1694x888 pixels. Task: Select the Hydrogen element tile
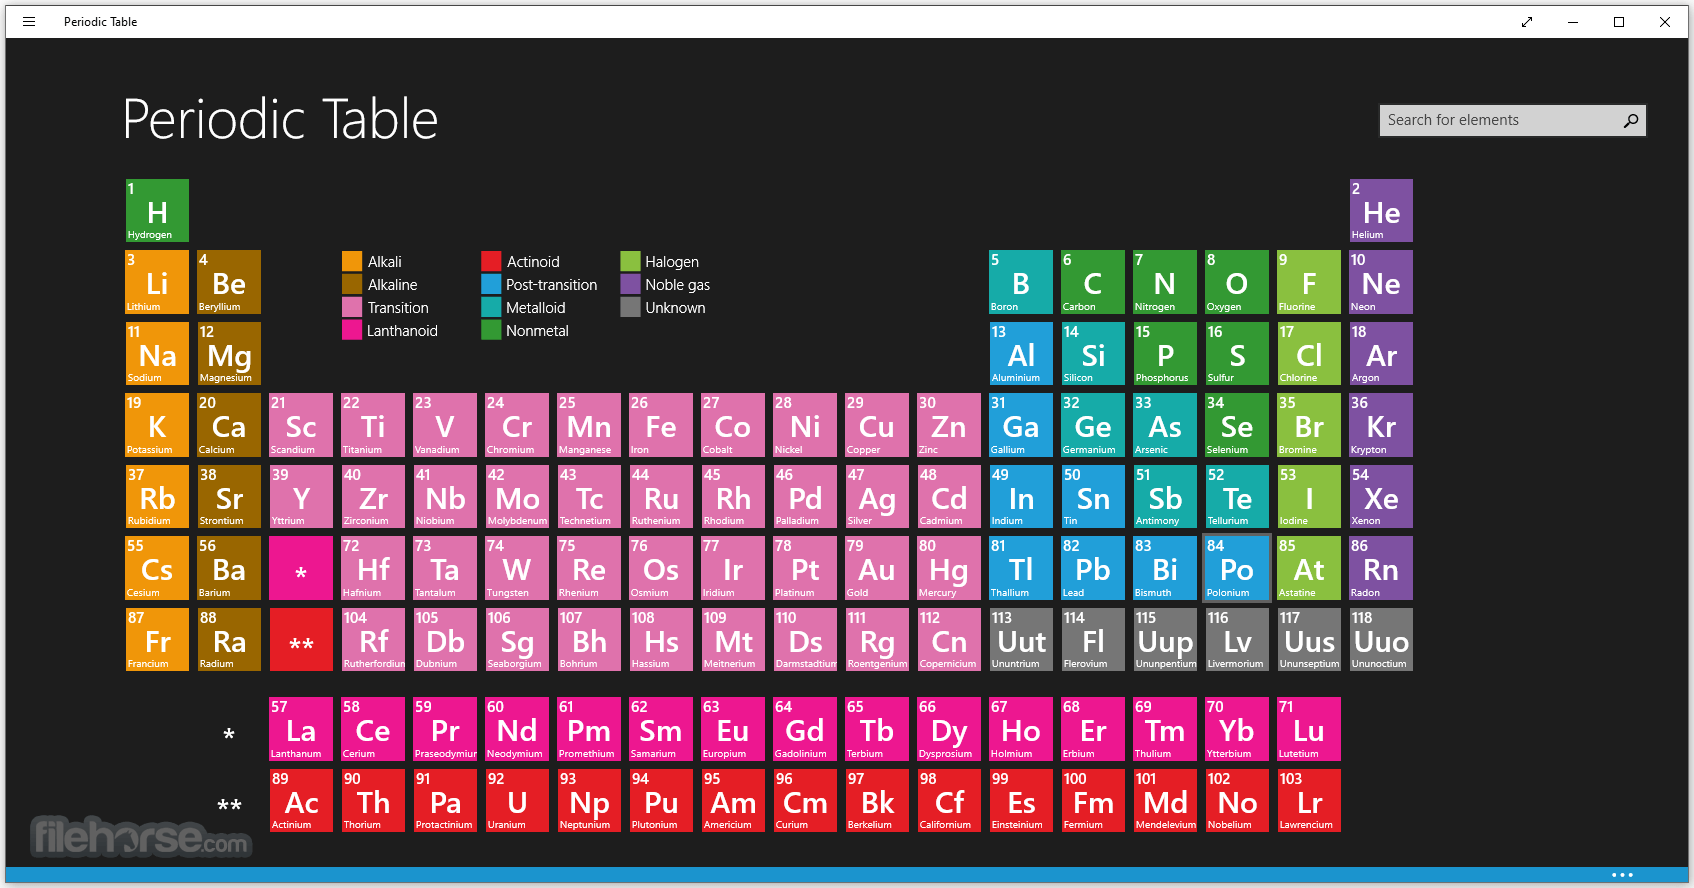[157, 211]
